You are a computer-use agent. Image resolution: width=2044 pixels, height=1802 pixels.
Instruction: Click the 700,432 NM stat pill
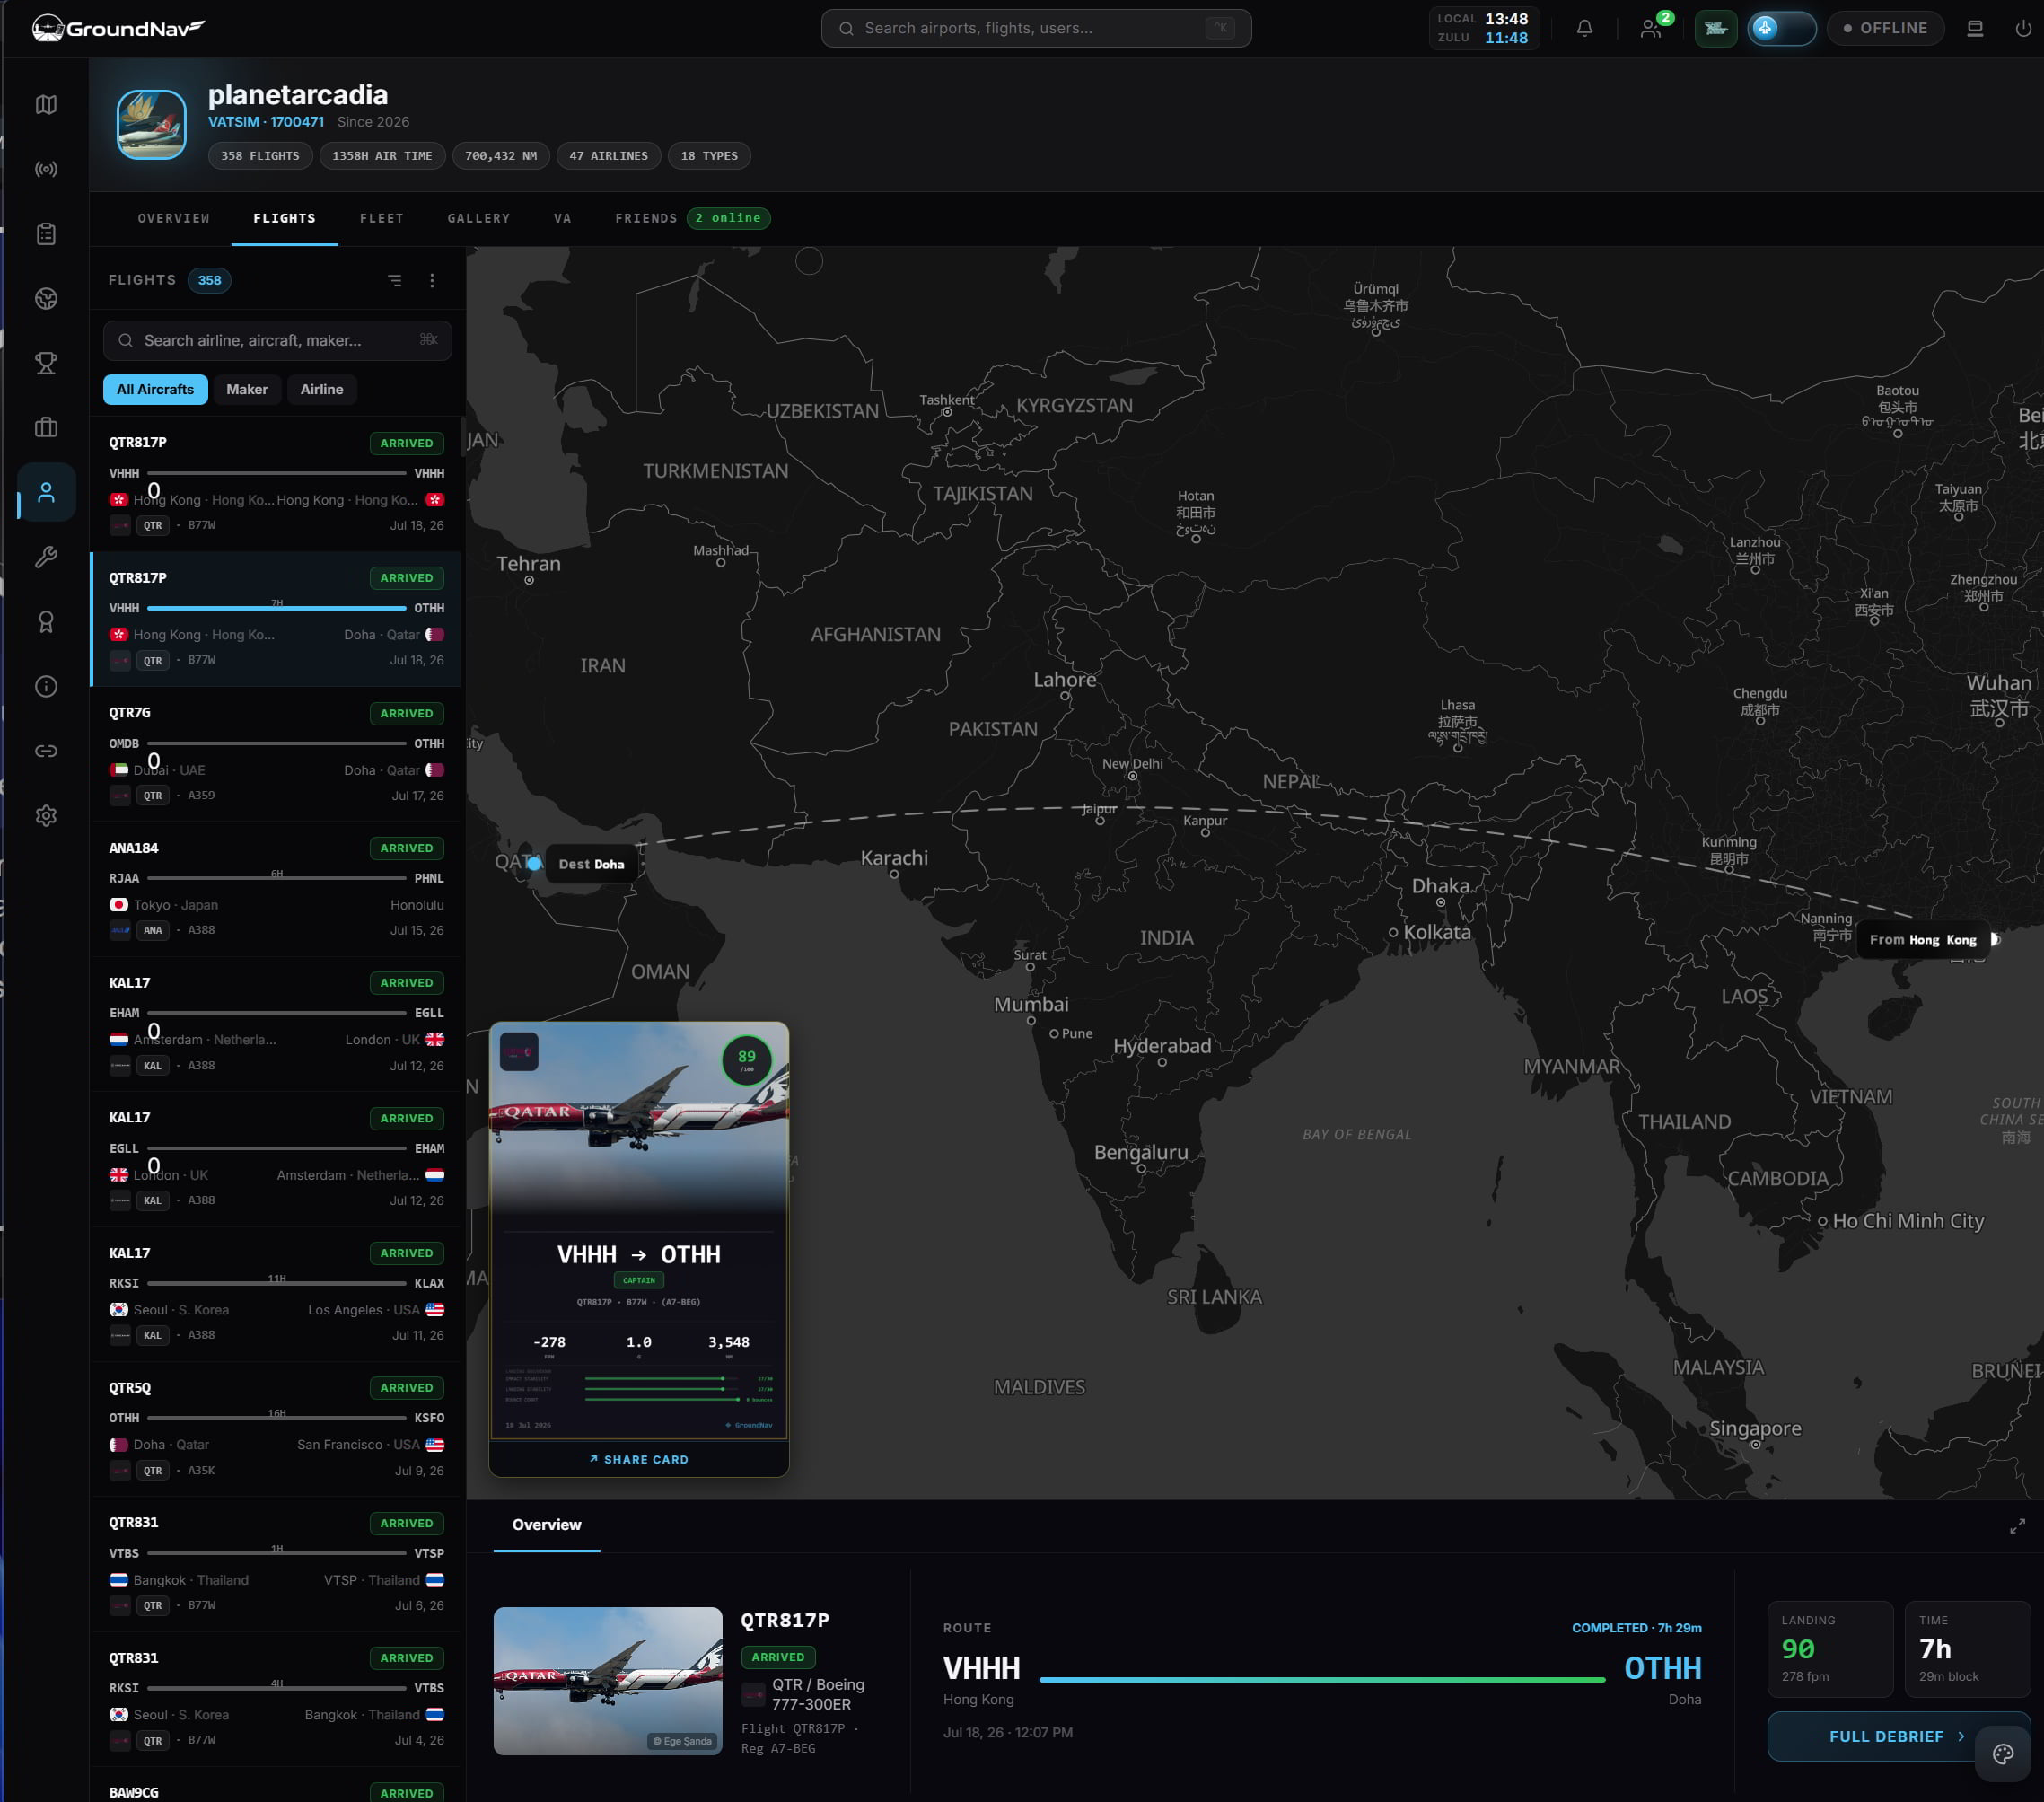501,156
